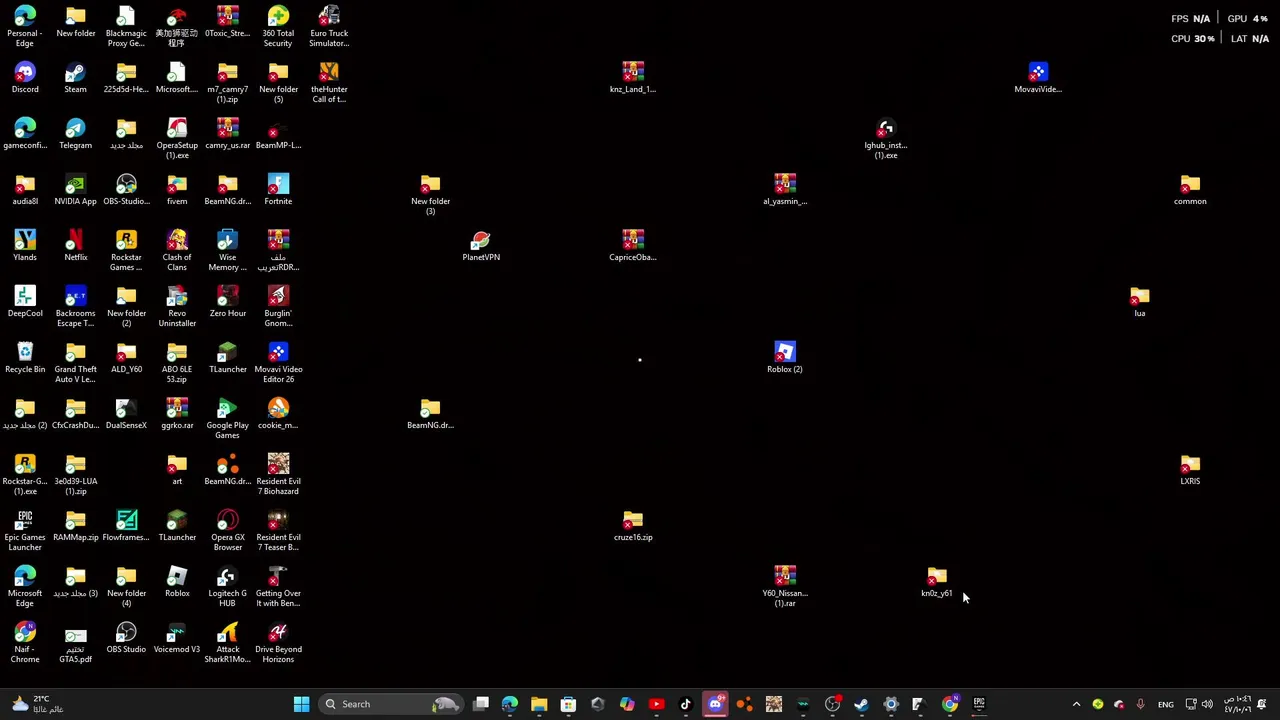This screenshot has height=720, width=1280.
Task: Open Chrome from the taskbar
Action: pyautogui.click(x=949, y=704)
